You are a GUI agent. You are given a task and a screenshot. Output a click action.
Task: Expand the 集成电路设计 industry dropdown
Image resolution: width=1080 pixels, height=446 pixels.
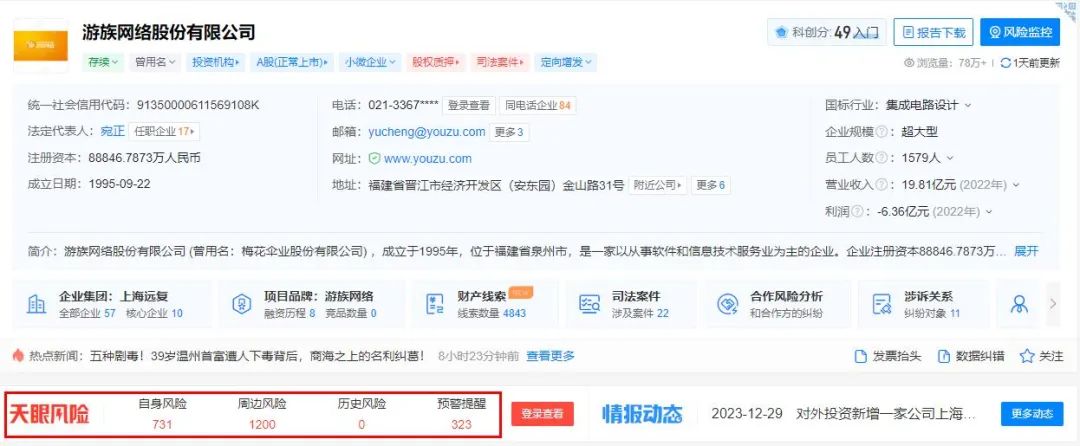(x=968, y=105)
